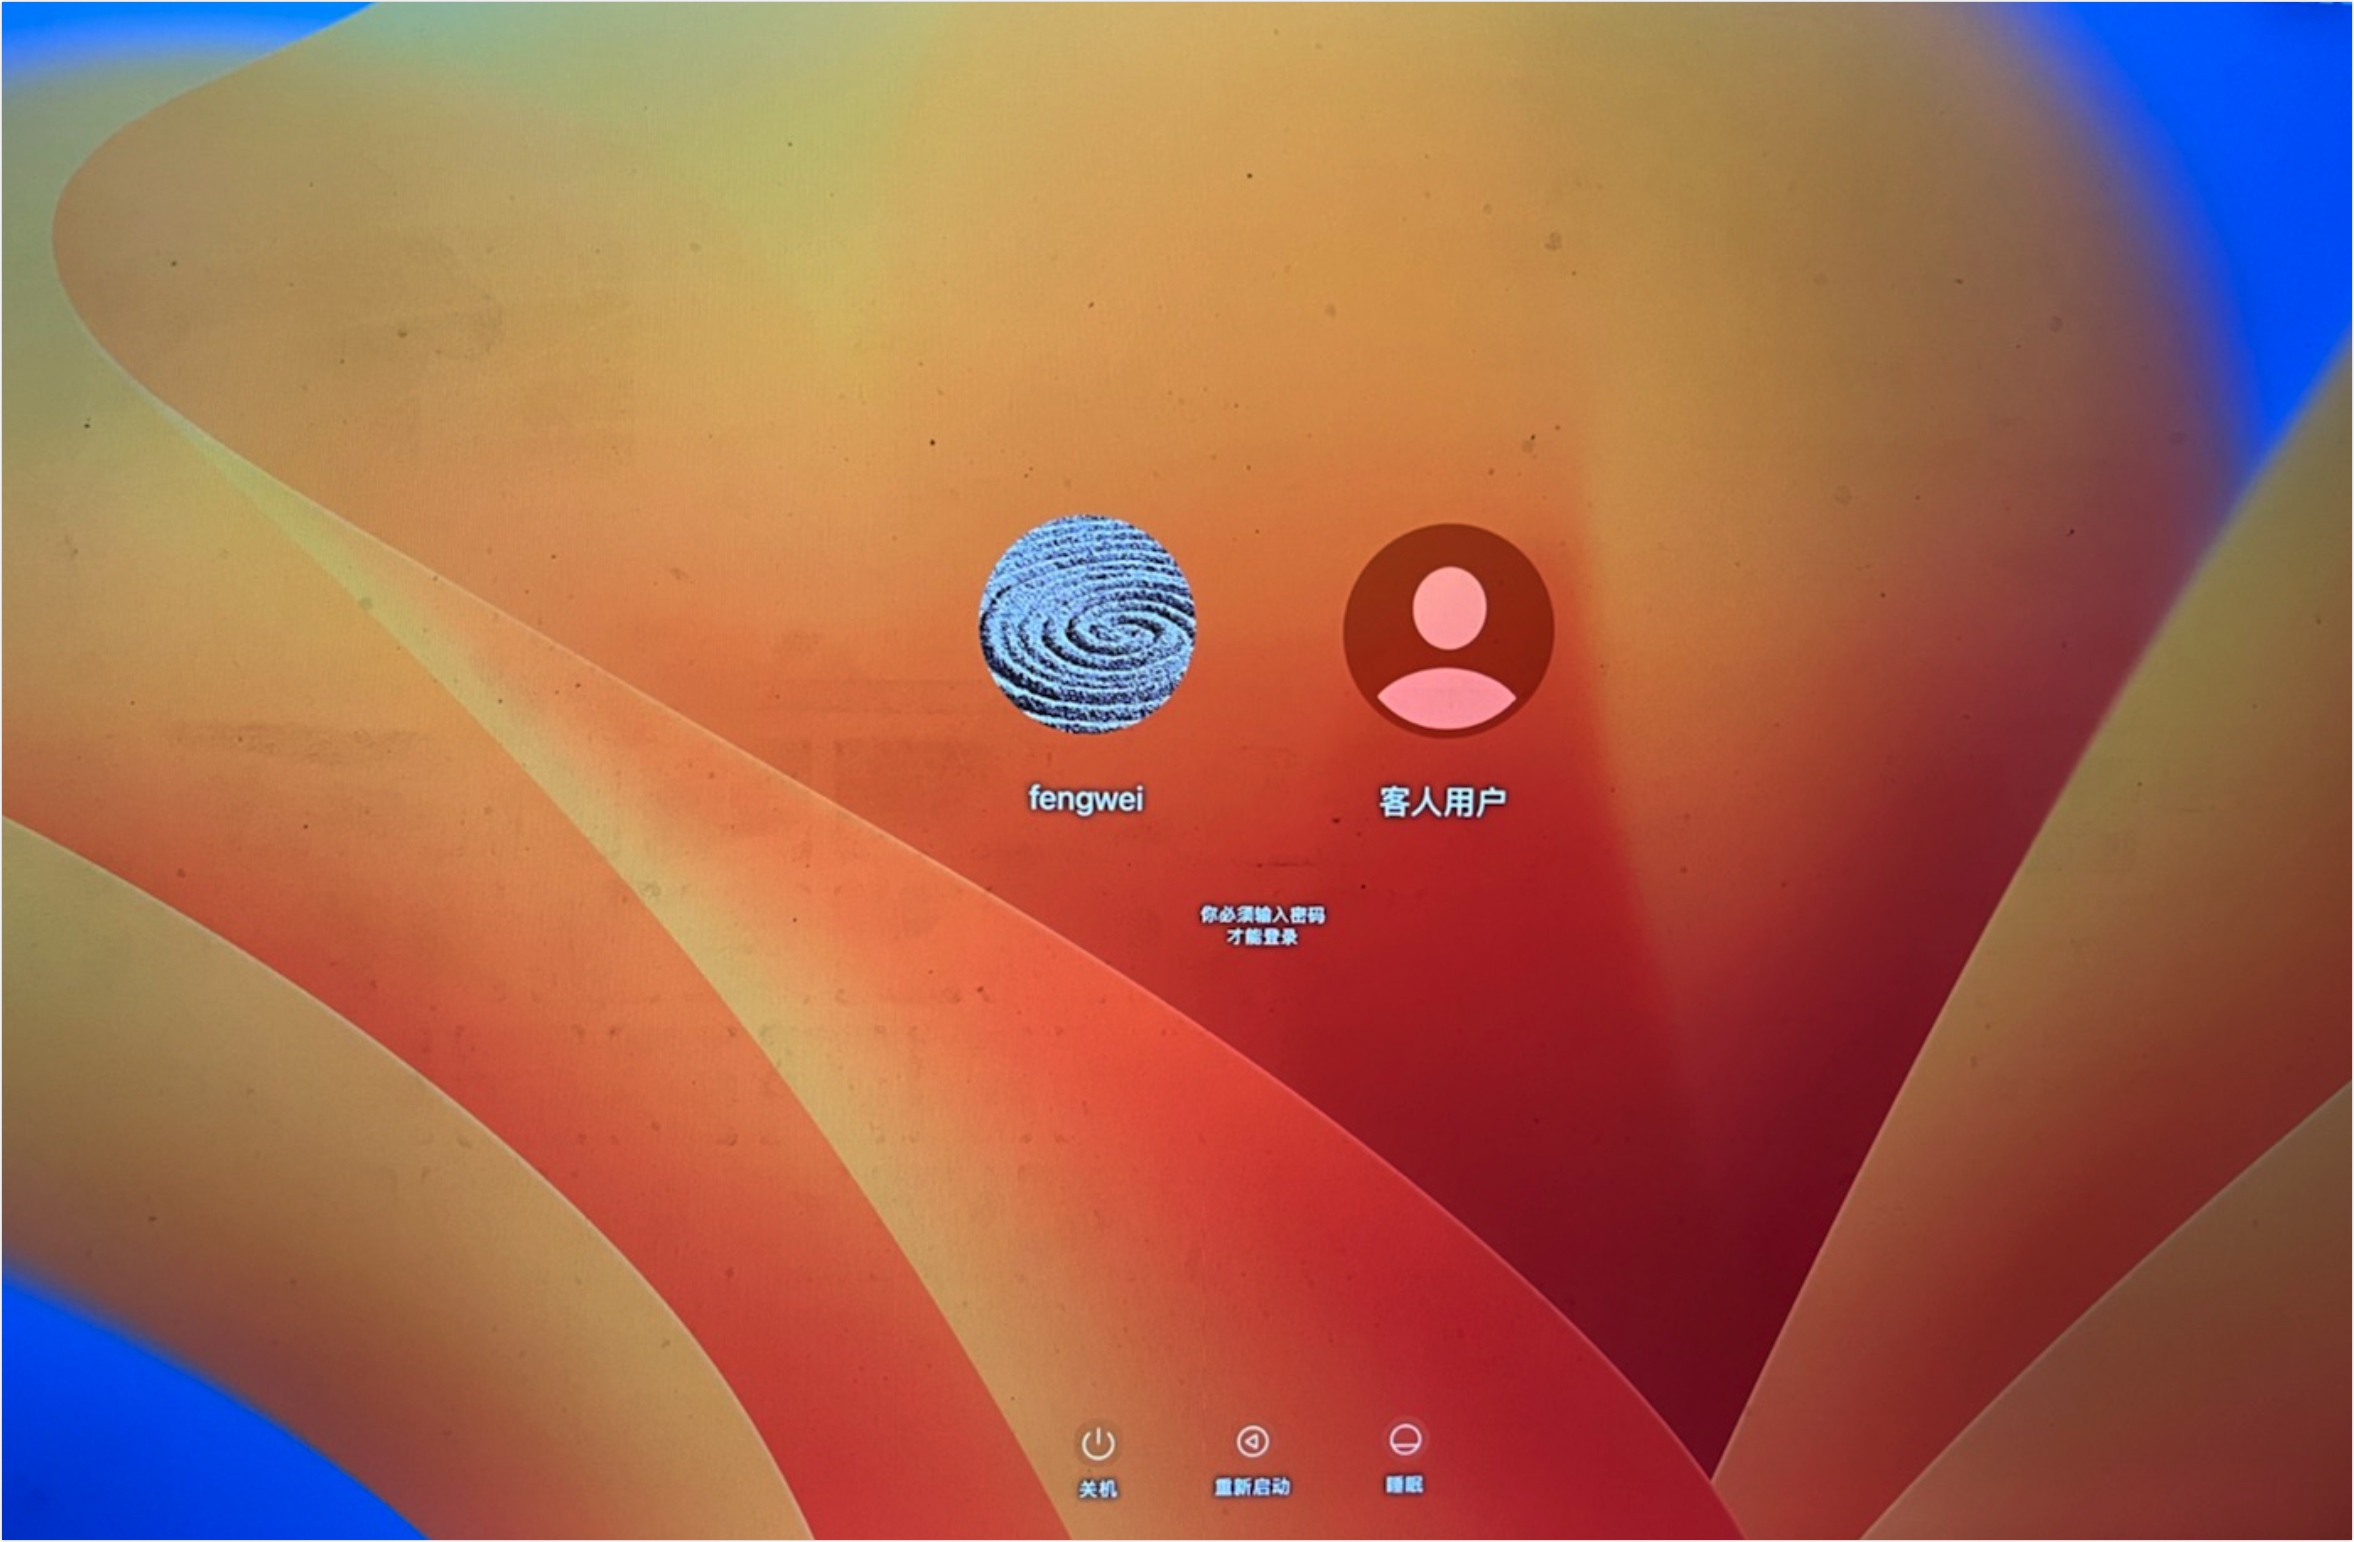Click the 客人用户 text label

[1442, 801]
